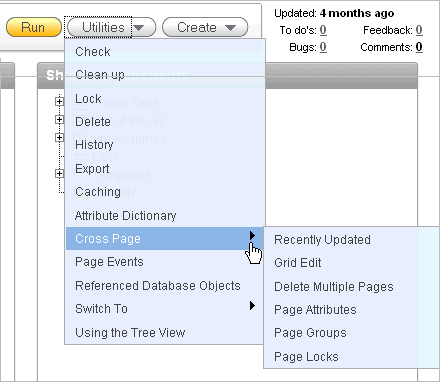Choose Lock in the Utilities menu
Screen dimensions: 440x383
tap(165, 99)
